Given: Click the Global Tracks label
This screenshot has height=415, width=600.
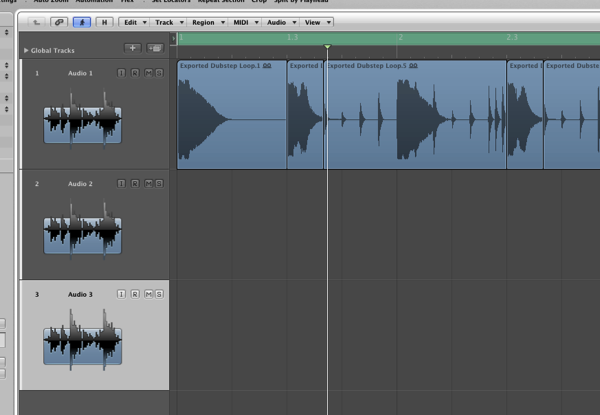Looking at the screenshot, I should point(53,50).
